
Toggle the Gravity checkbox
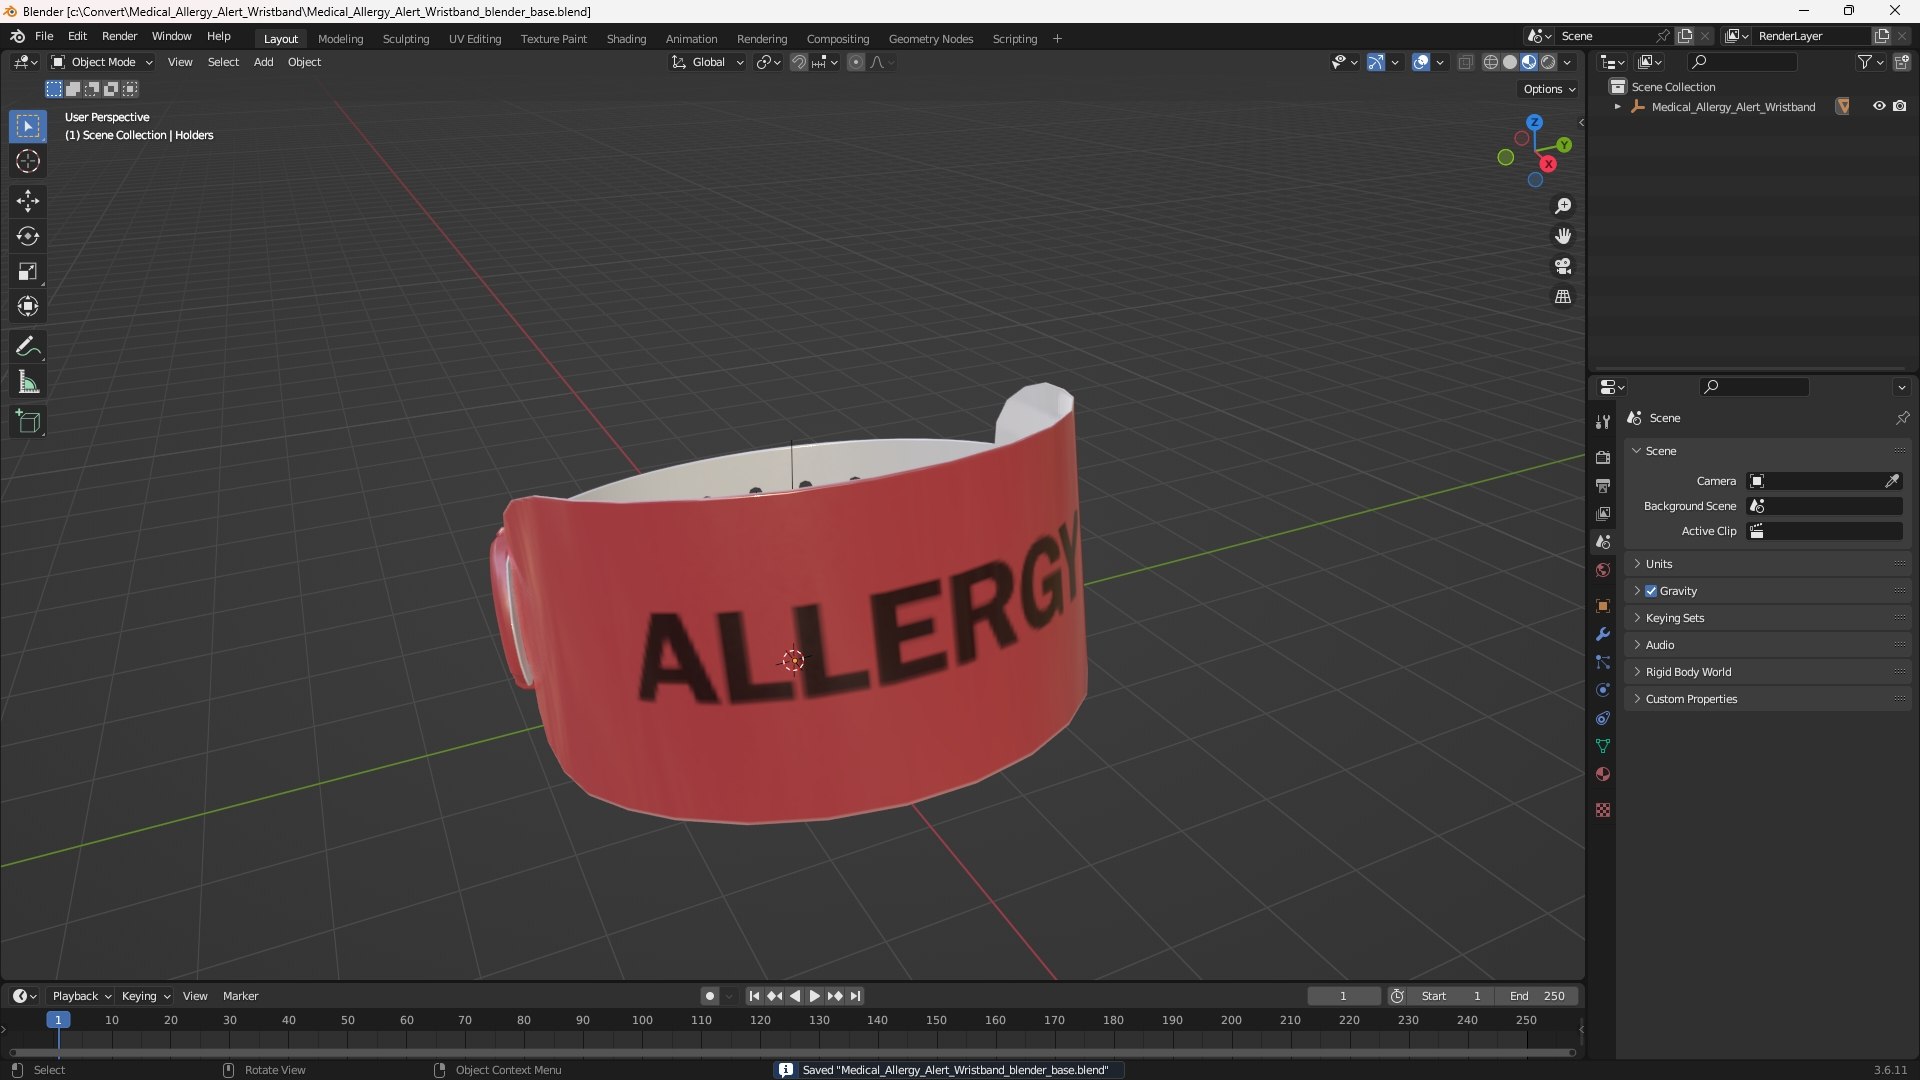pyautogui.click(x=1651, y=591)
